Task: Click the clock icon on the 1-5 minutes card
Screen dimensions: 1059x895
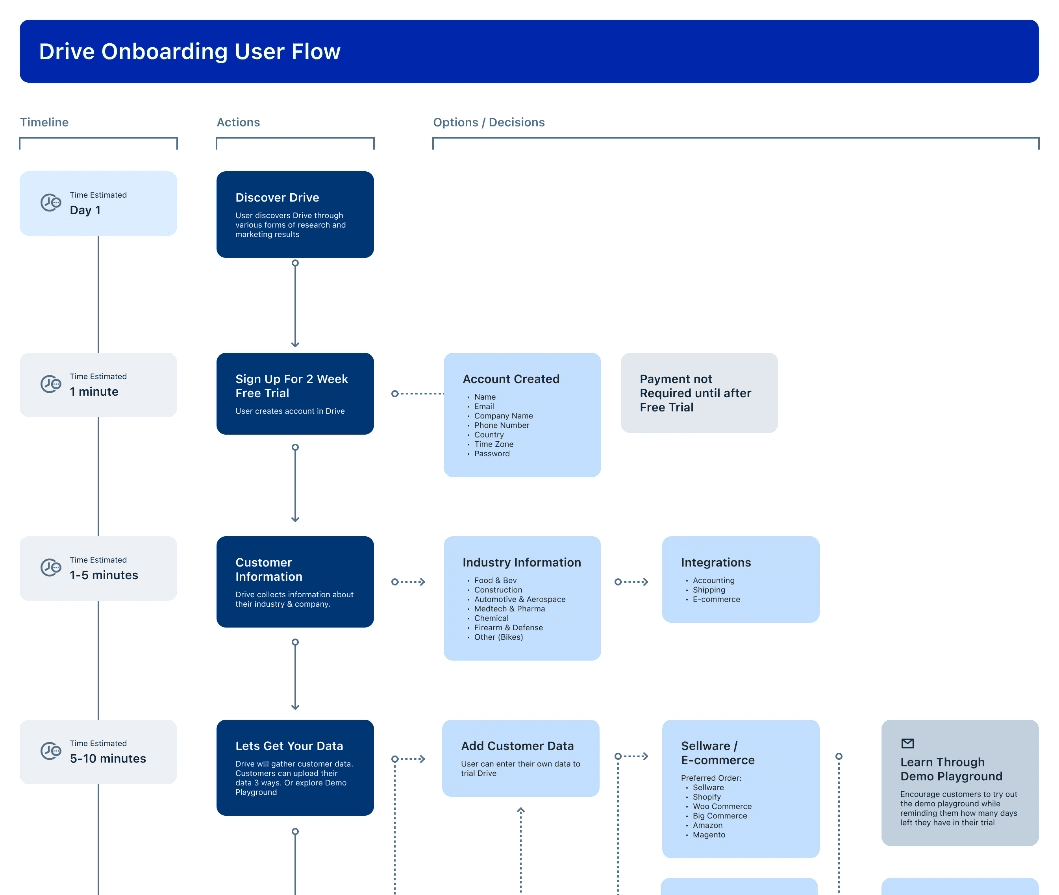Action: pyautogui.click(x=49, y=568)
